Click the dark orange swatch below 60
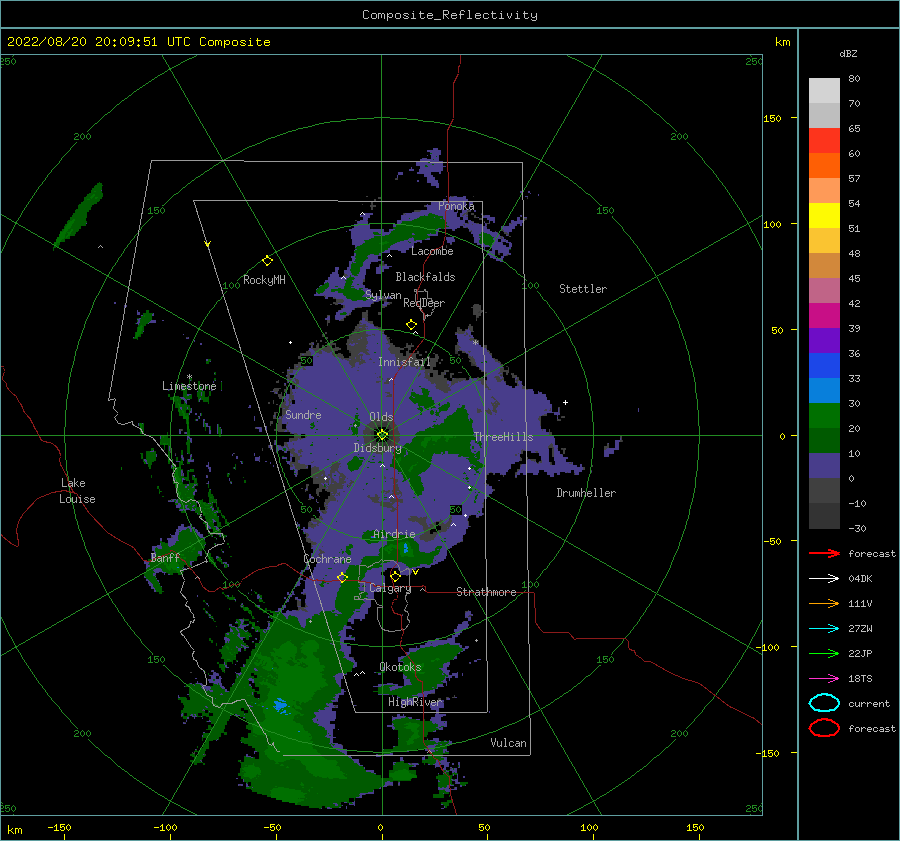This screenshot has height=841, width=900. pyautogui.click(x=824, y=166)
